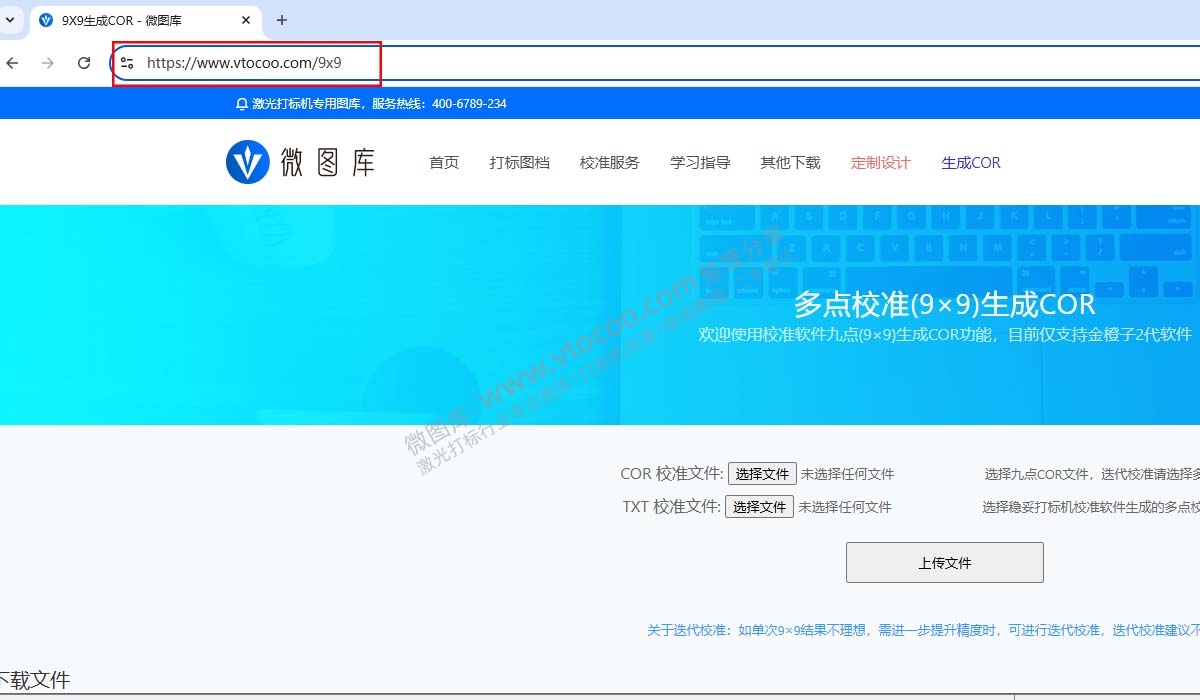
Task: Click the 微图库 V logo
Action: coord(248,161)
